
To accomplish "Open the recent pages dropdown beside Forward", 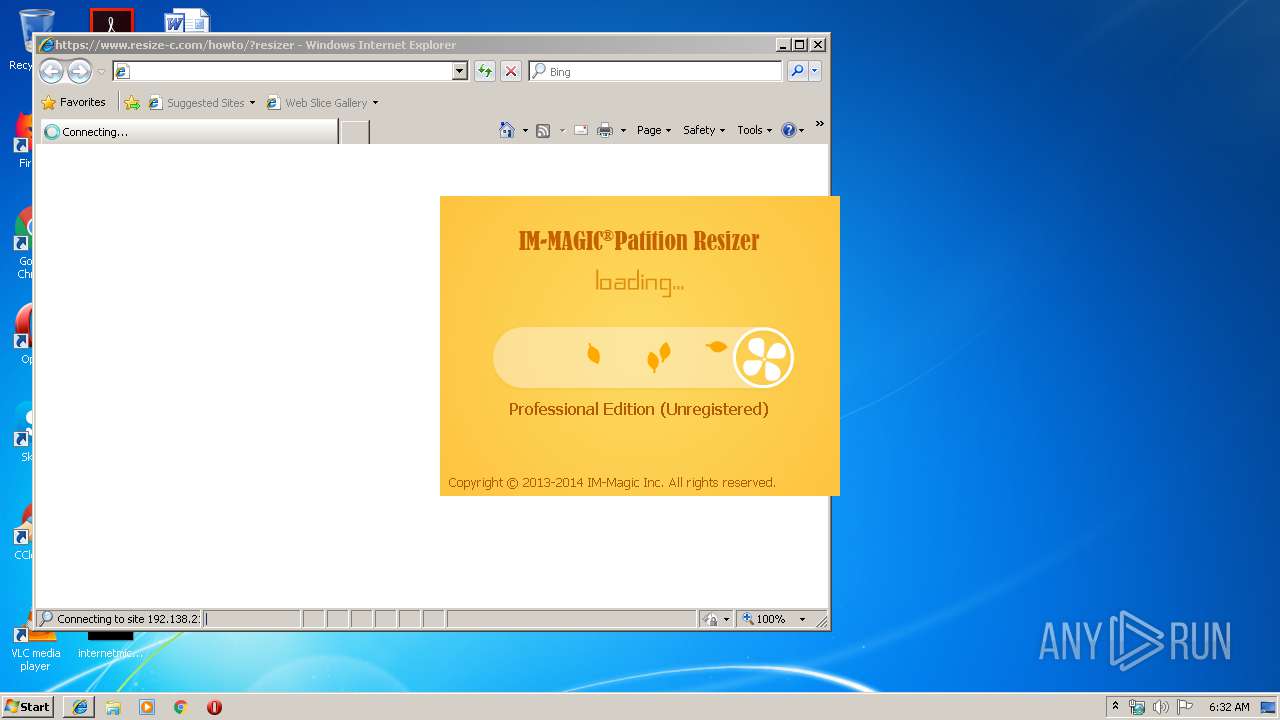I will [x=101, y=72].
